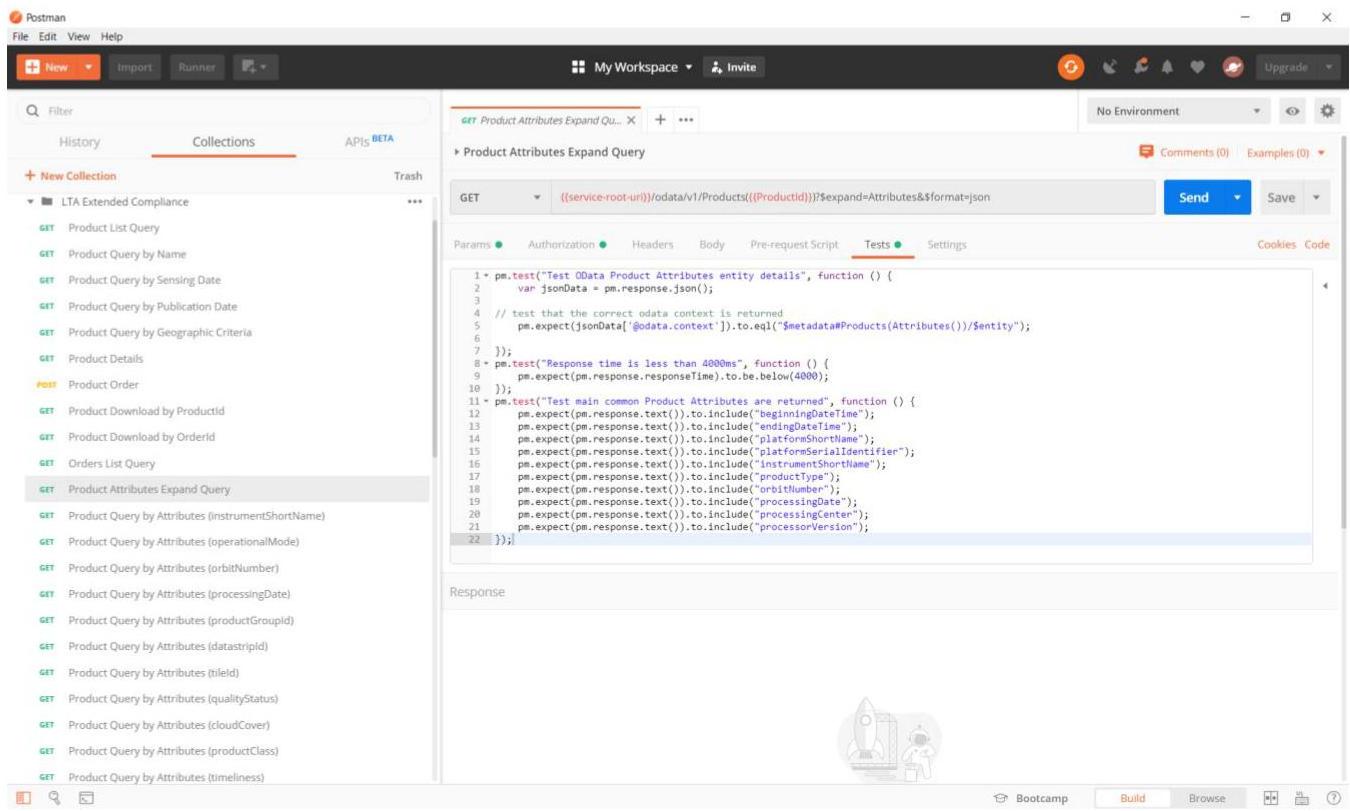The image size is (1350, 811).
Task: Open the My Workspace dropdown
Action: (631, 67)
